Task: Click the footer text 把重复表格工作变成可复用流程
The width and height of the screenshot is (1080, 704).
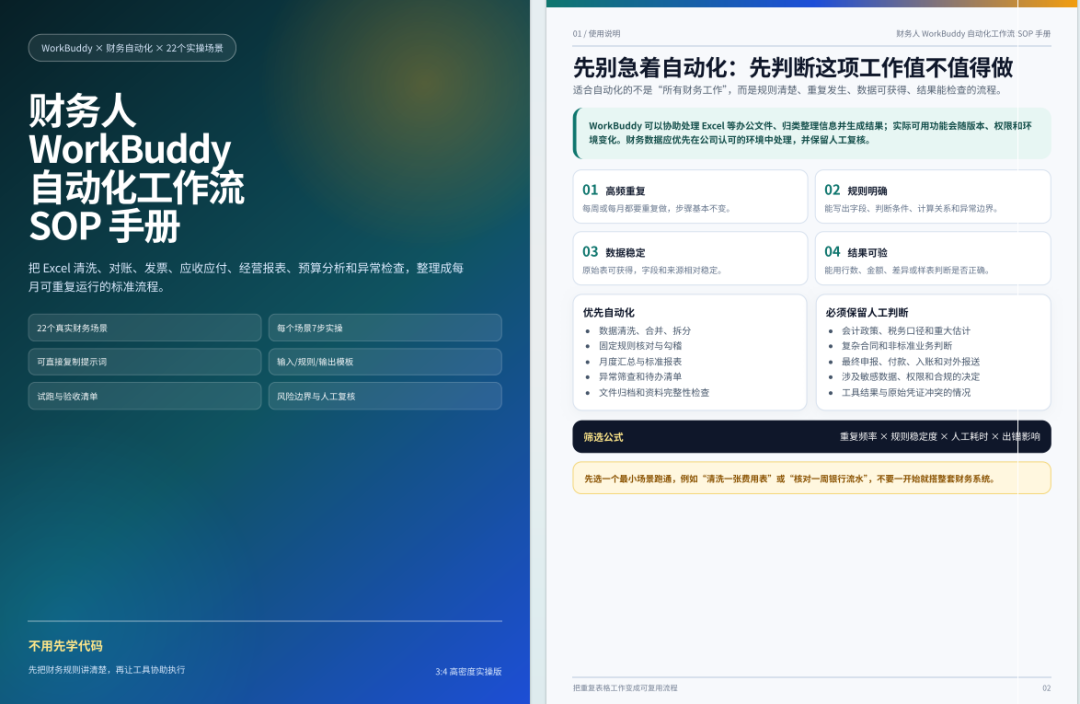Action: [x=625, y=687]
